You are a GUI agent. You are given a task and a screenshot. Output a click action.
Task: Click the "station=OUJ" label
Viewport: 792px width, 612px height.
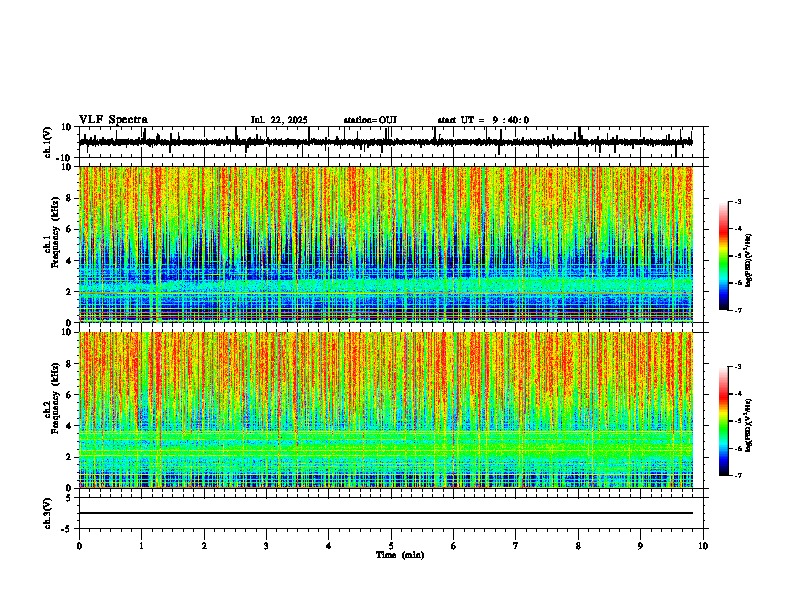pos(370,120)
